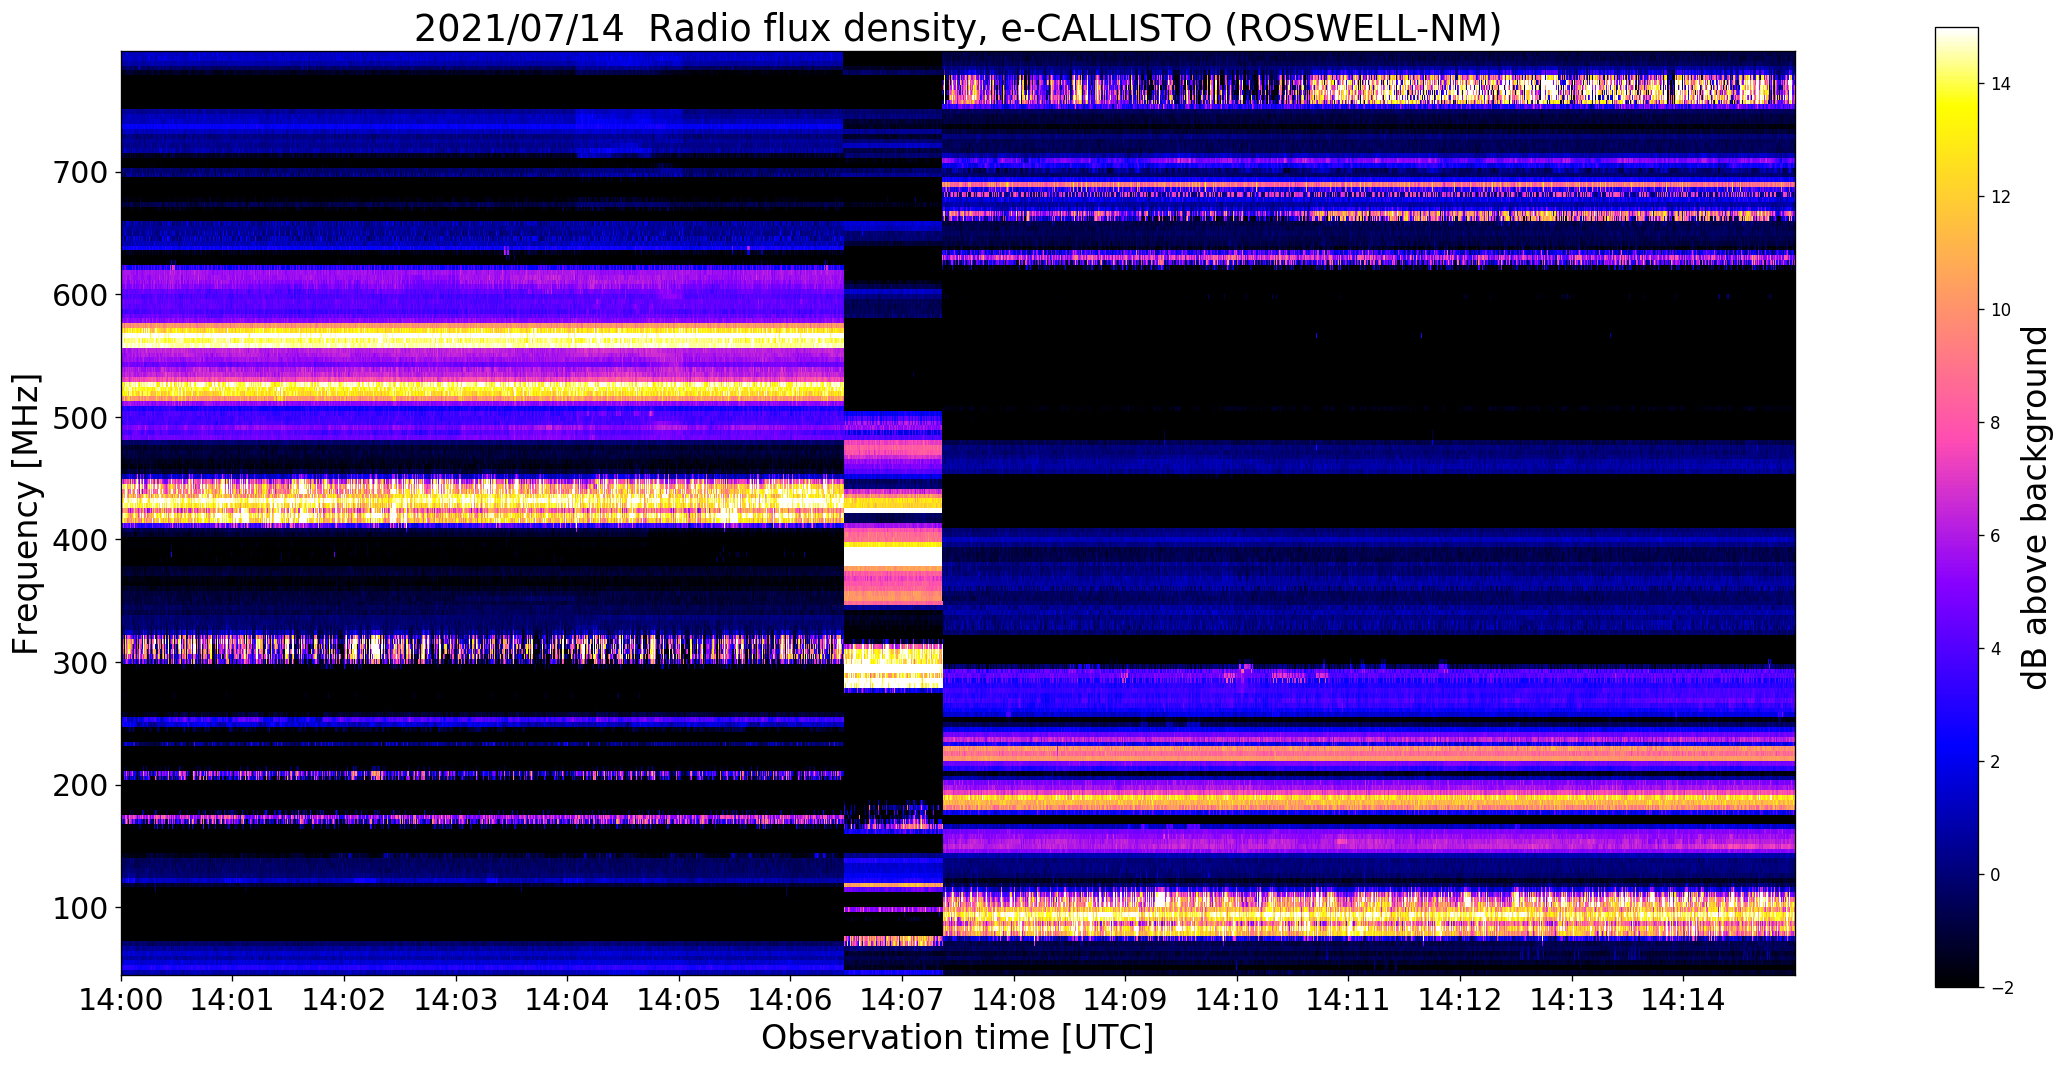This screenshot has height=1067, width=2066.
Task: Click the colorbar tick value 8
Action: pos(1995,423)
